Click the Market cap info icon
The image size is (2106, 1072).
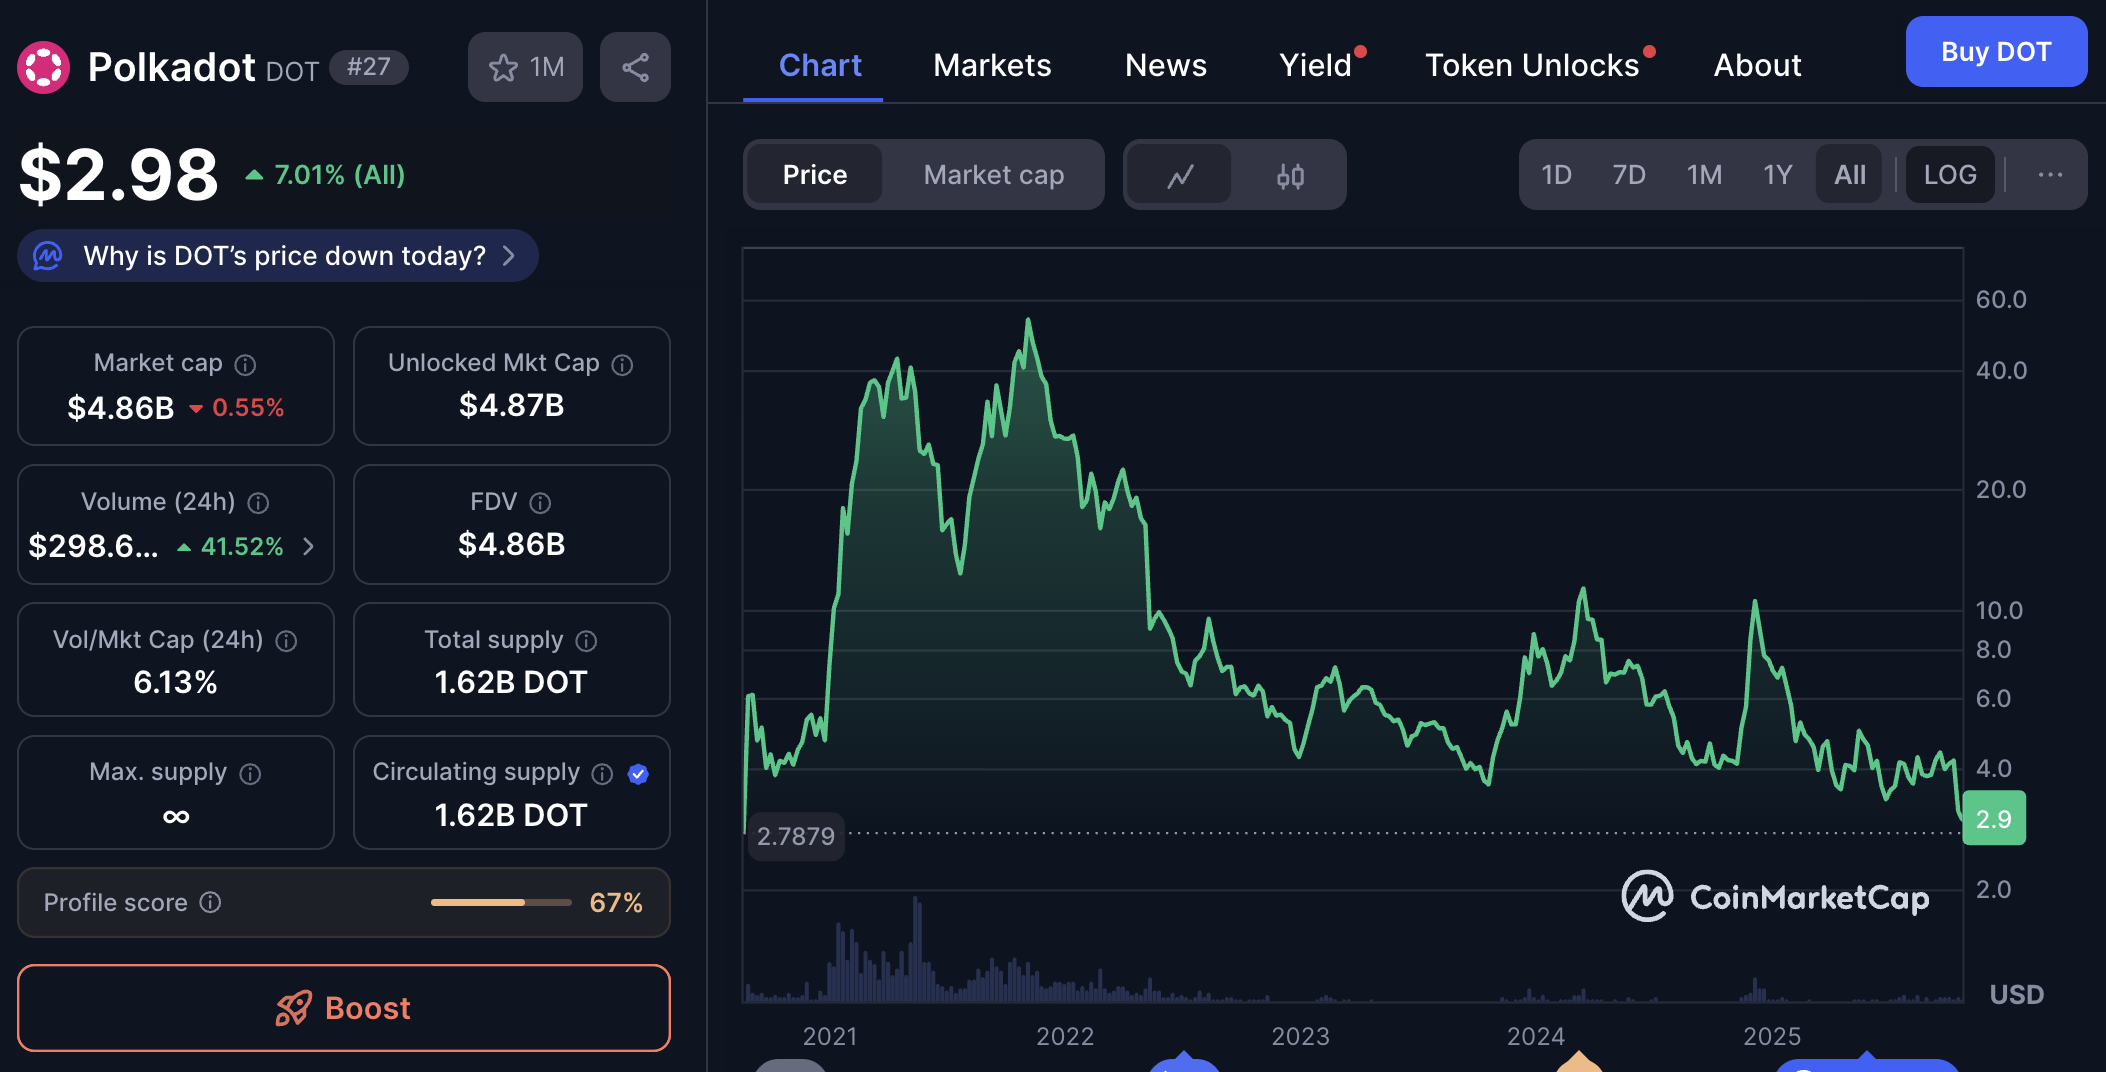coord(245,365)
